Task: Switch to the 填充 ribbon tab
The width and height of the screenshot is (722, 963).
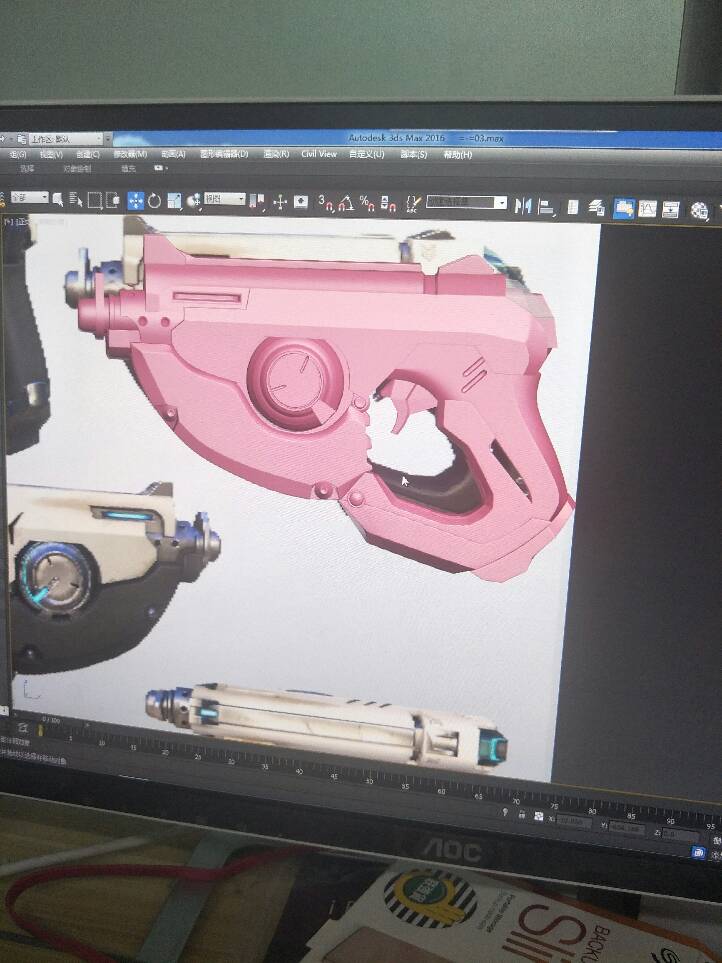Action: 128,168
